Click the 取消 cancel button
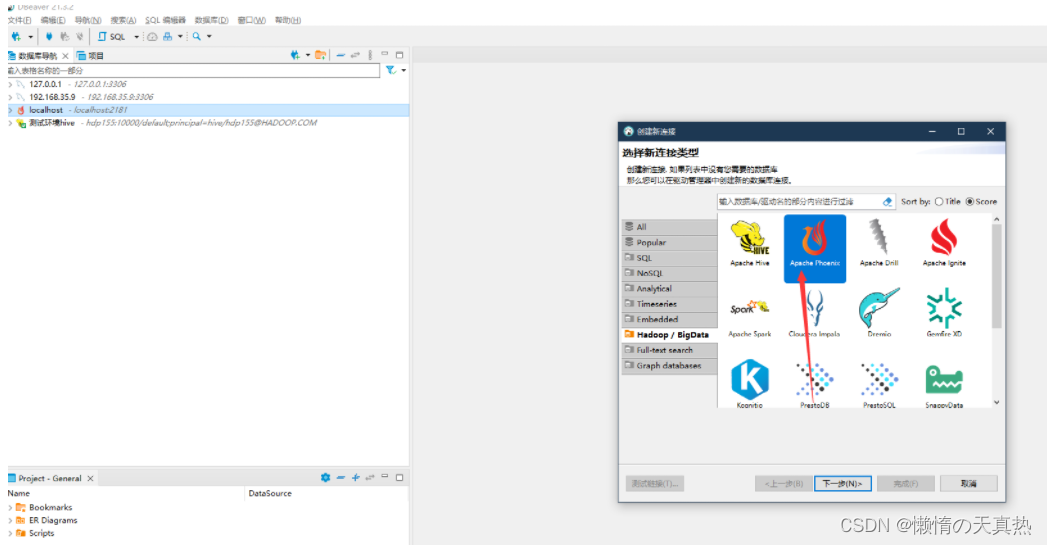1047x545 pixels. click(x=969, y=484)
